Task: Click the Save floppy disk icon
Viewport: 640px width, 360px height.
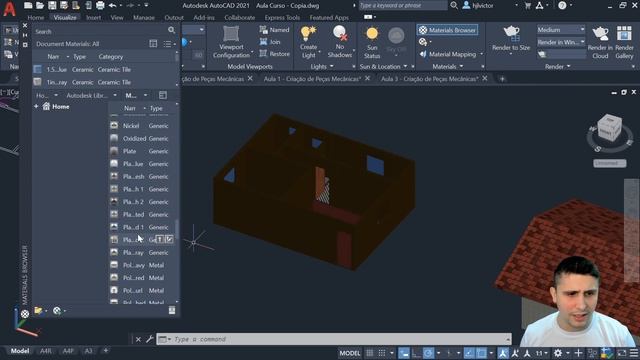Action: point(52,5)
